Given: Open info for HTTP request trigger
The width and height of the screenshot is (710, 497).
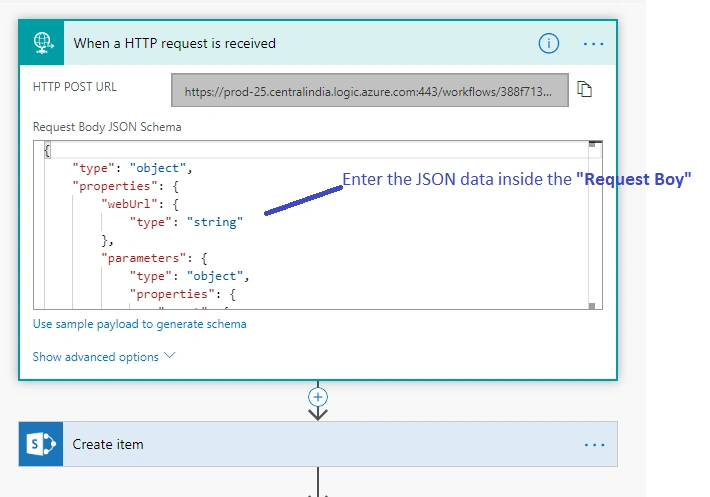Looking at the screenshot, I should 548,43.
